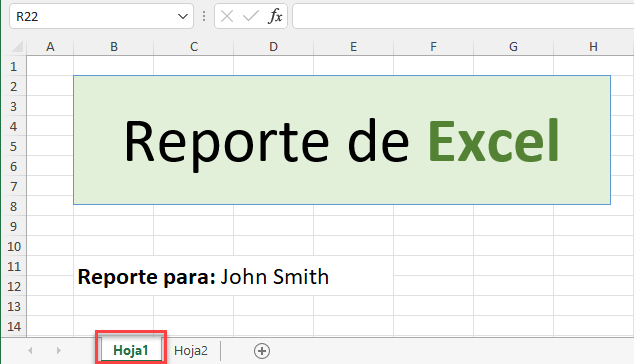The image size is (634, 364).
Task: Select row 7 header
Action: click(x=14, y=186)
